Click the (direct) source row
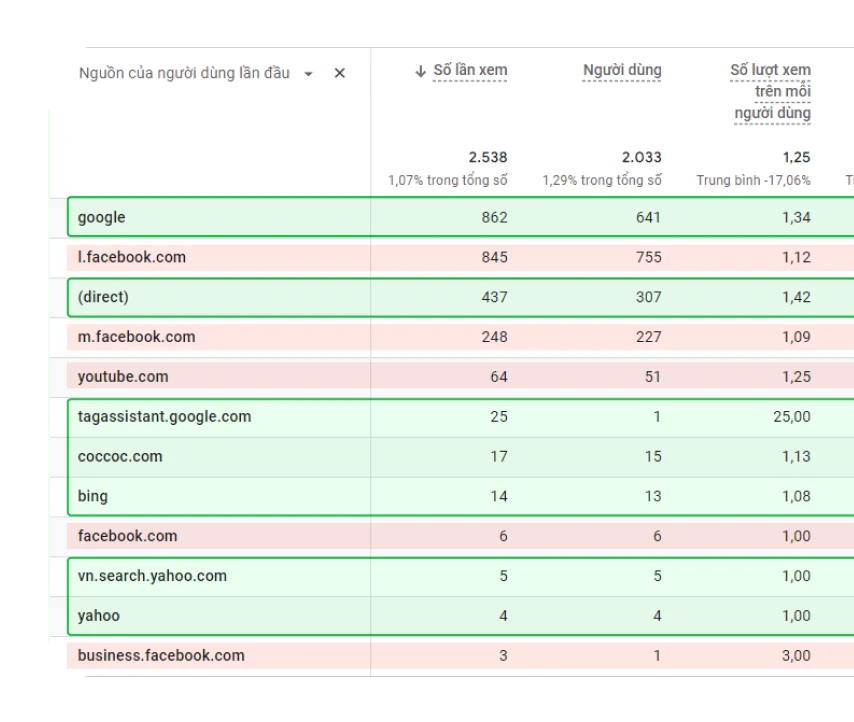 pyautogui.click(x=460, y=297)
